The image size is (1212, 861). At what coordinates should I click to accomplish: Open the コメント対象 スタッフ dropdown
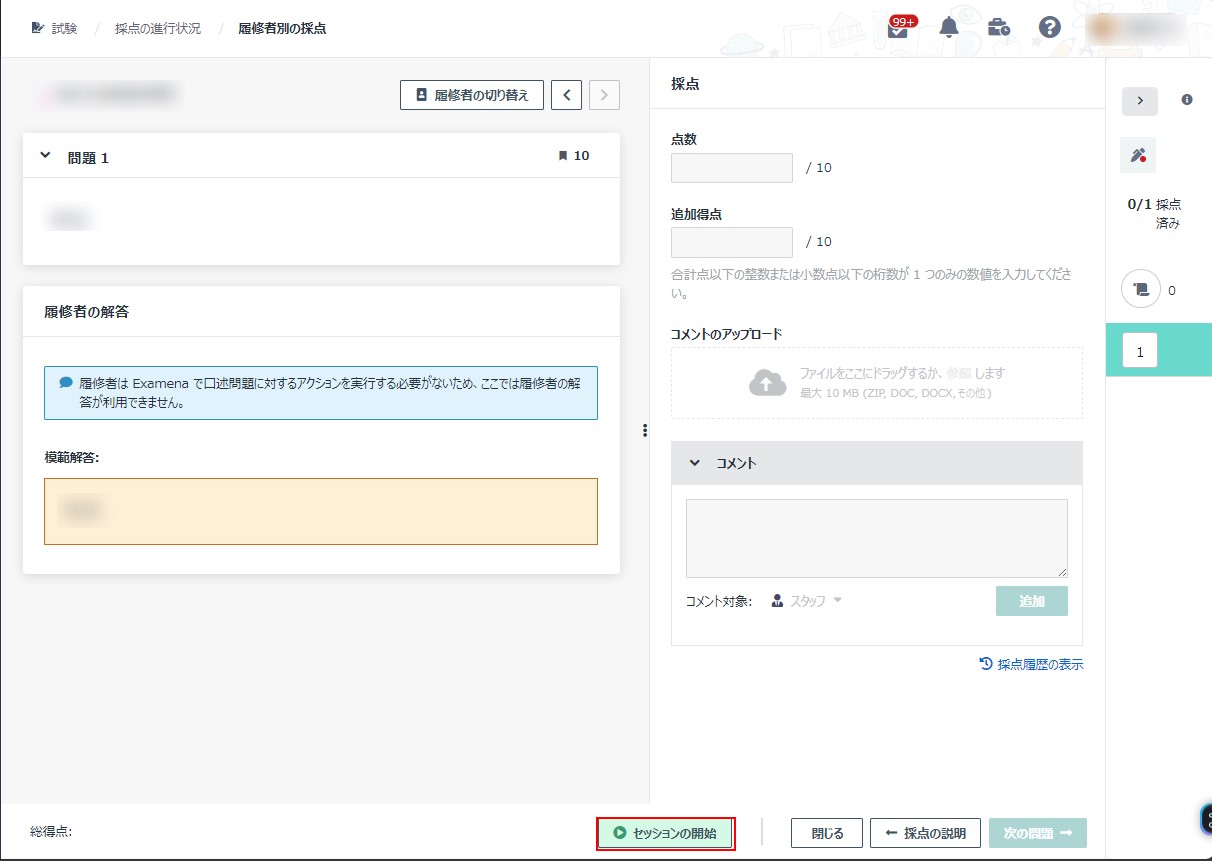click(x=807, y=601)
